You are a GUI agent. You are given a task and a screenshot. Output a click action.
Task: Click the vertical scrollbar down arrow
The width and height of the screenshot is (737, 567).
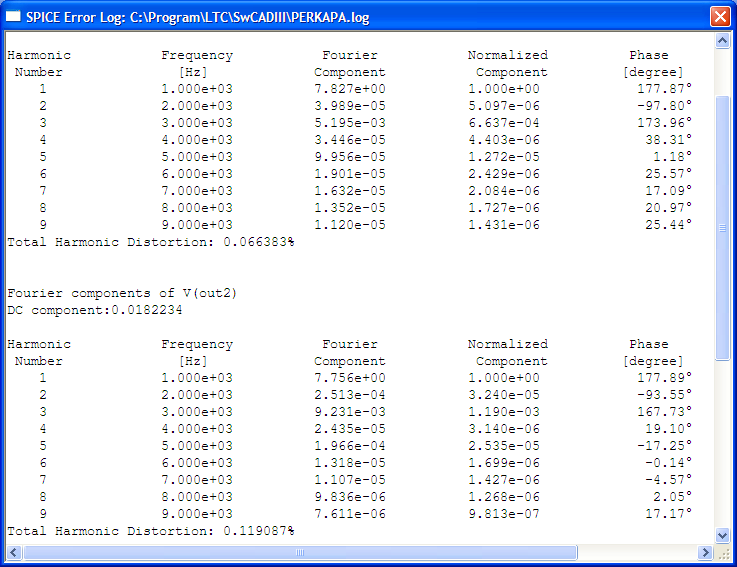point(722,535)
